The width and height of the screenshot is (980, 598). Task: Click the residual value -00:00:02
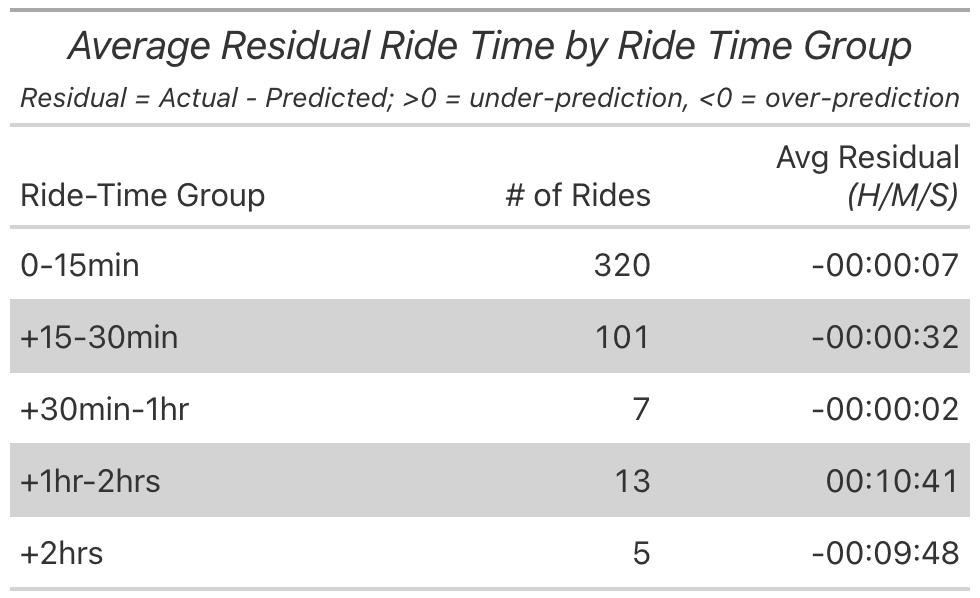click(884, 409)
